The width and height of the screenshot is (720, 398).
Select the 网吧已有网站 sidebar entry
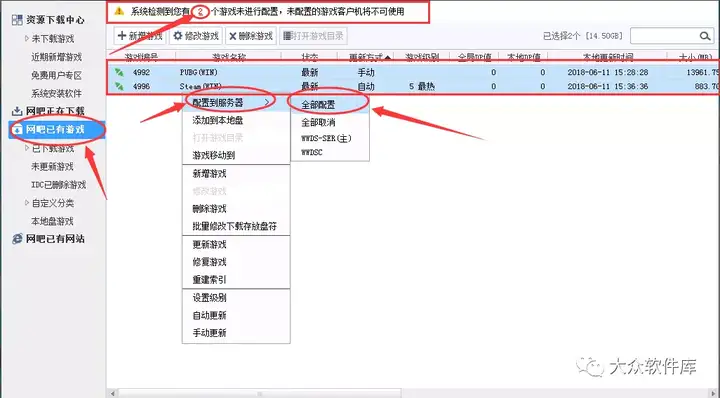[x=55, y=239]
